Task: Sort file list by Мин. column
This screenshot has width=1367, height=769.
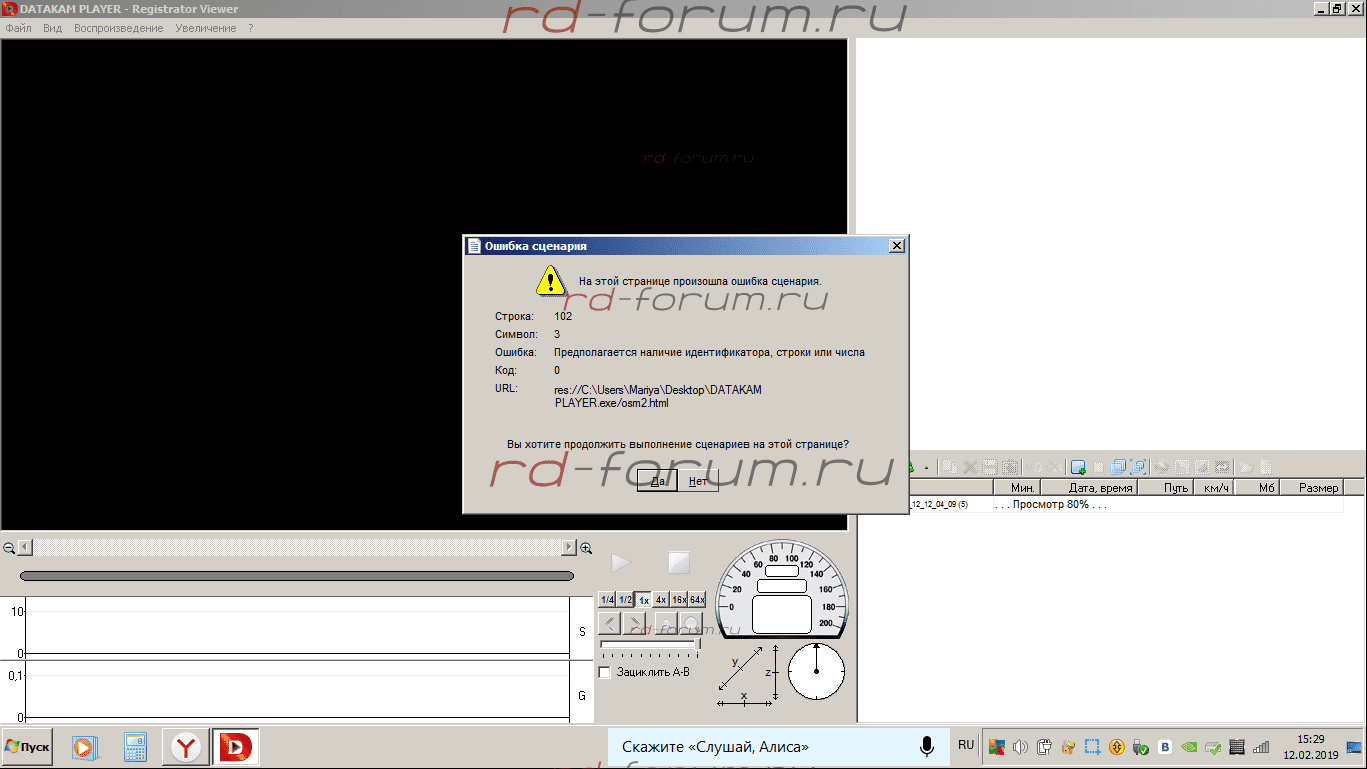Action: point(1016,488)
